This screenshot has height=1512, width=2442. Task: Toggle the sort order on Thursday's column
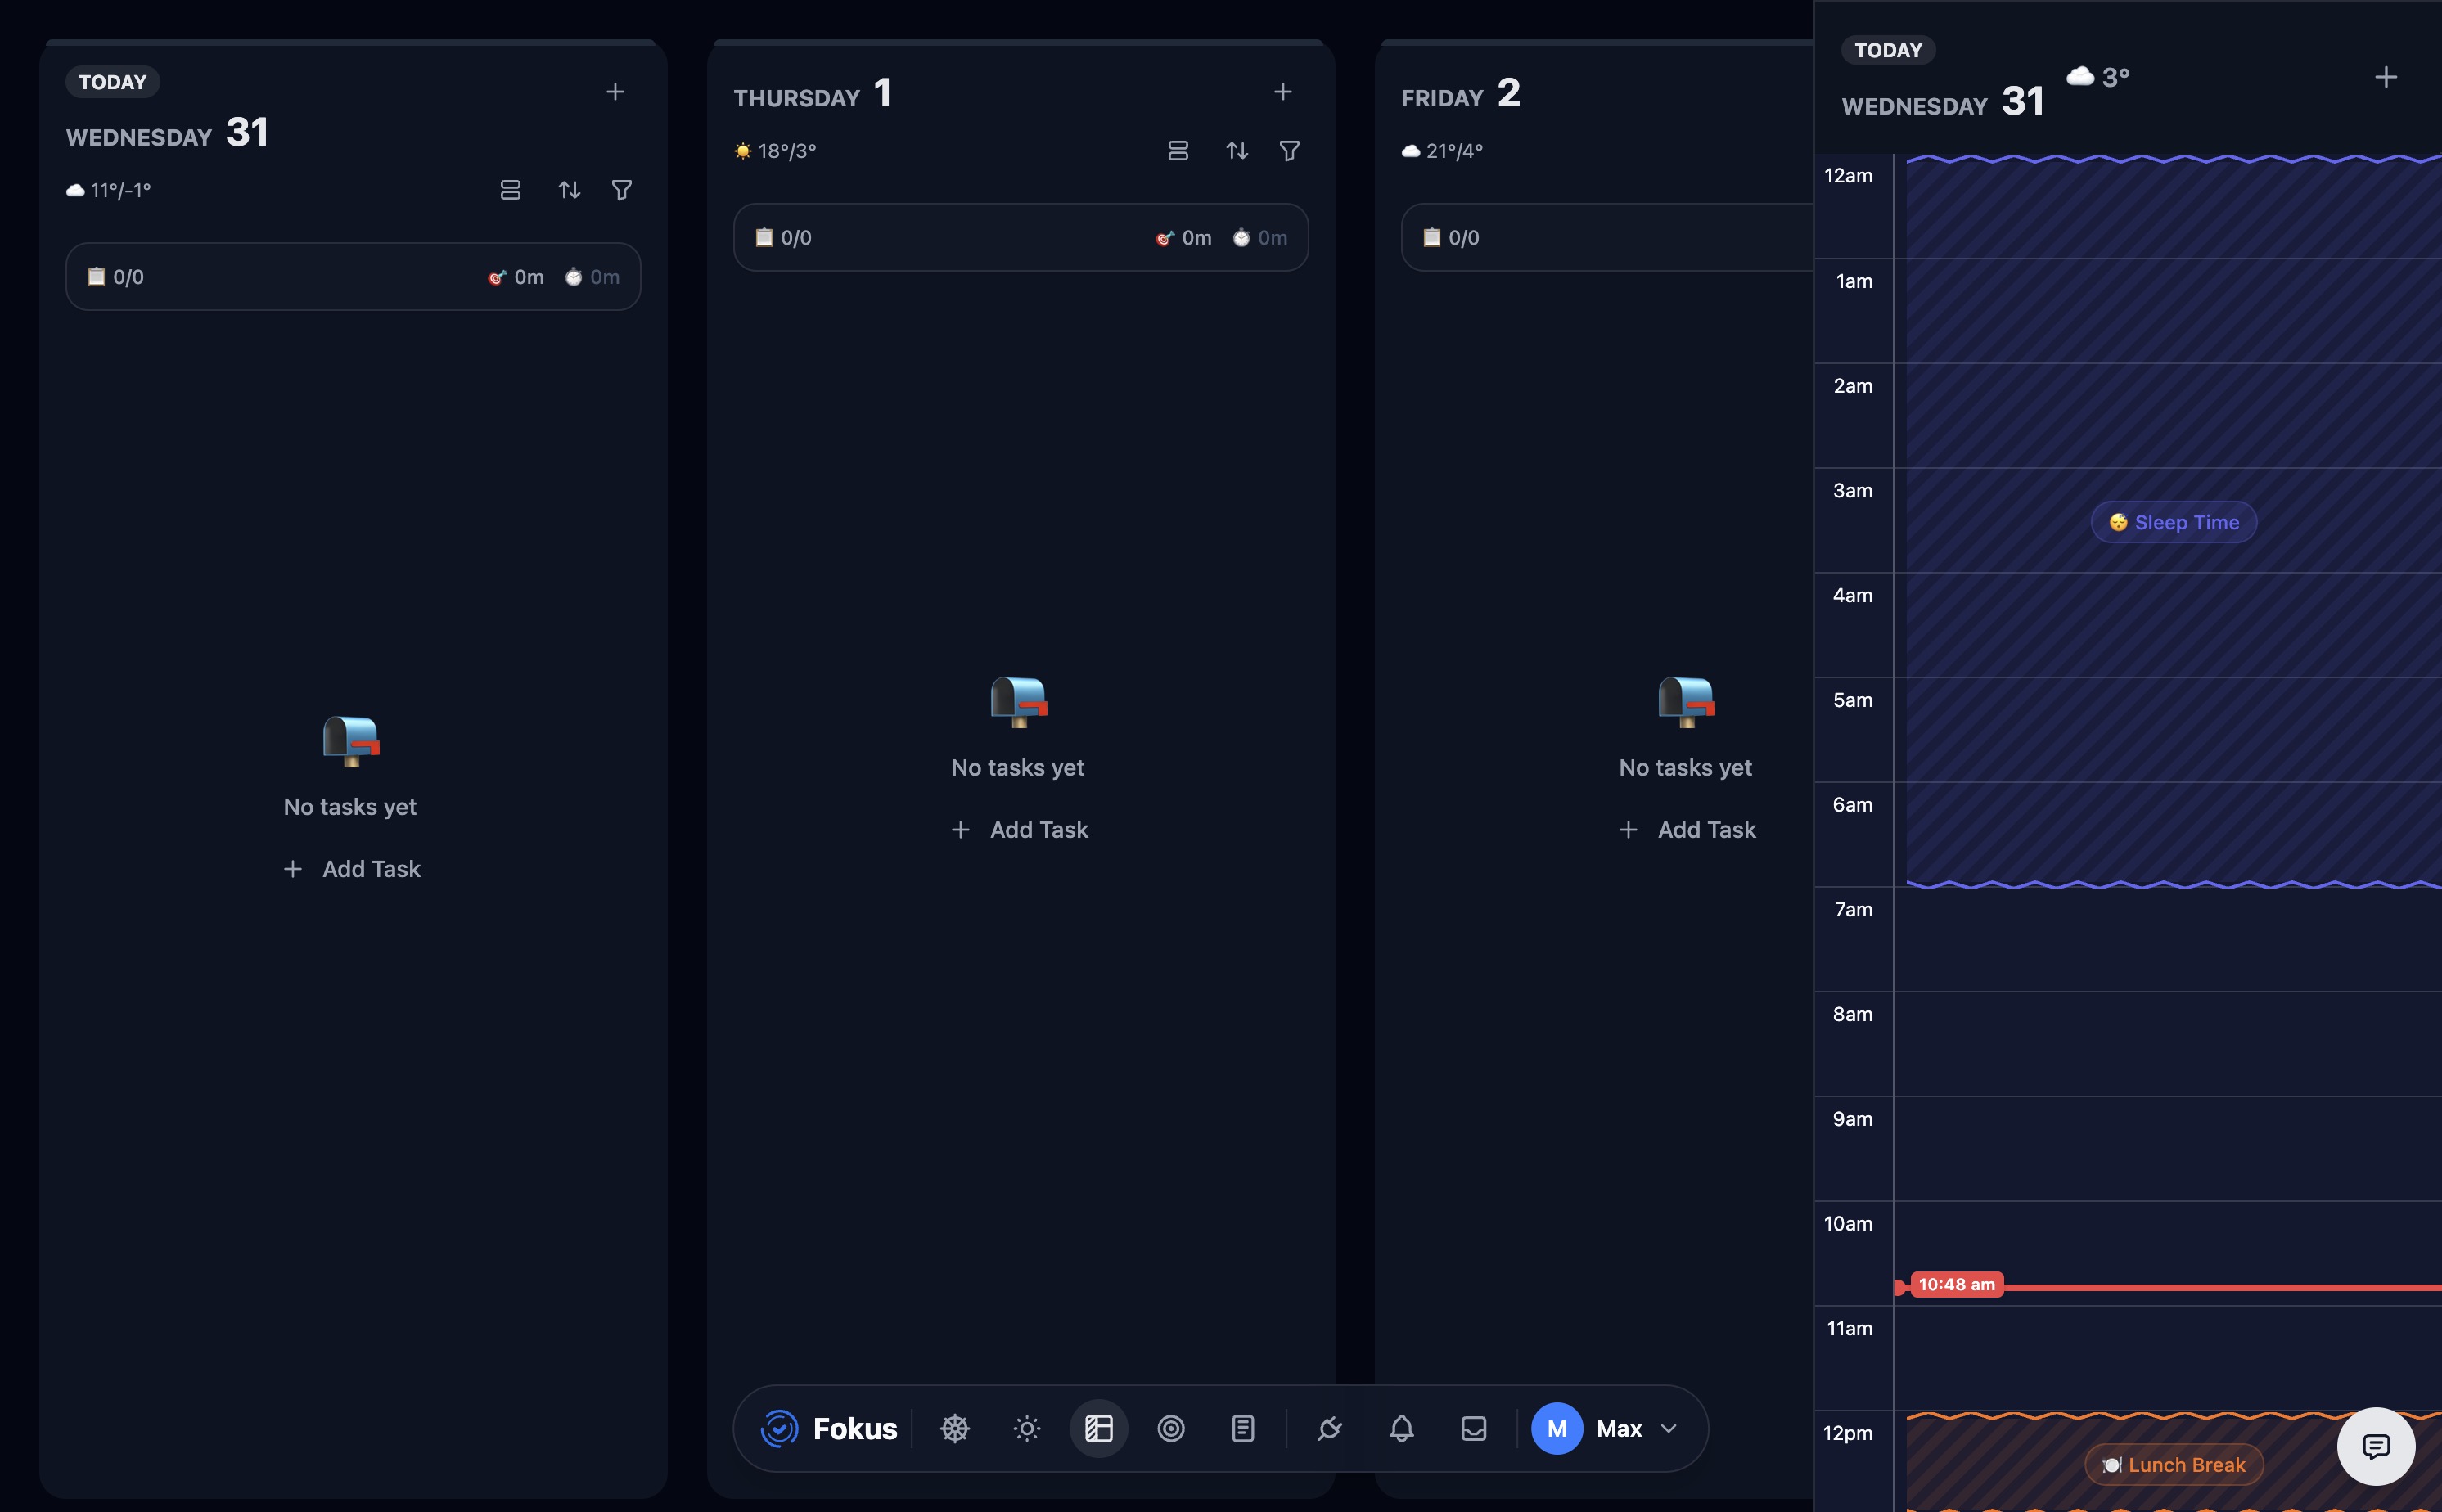1236,151
